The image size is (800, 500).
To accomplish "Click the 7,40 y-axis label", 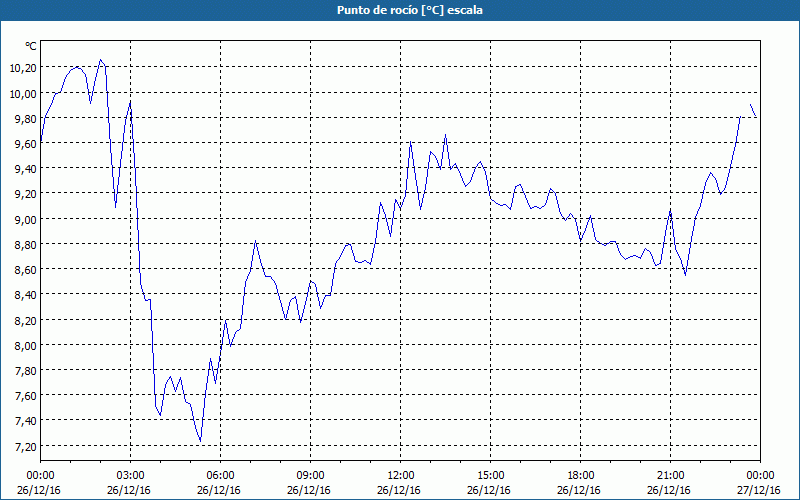I will point(26,421).
